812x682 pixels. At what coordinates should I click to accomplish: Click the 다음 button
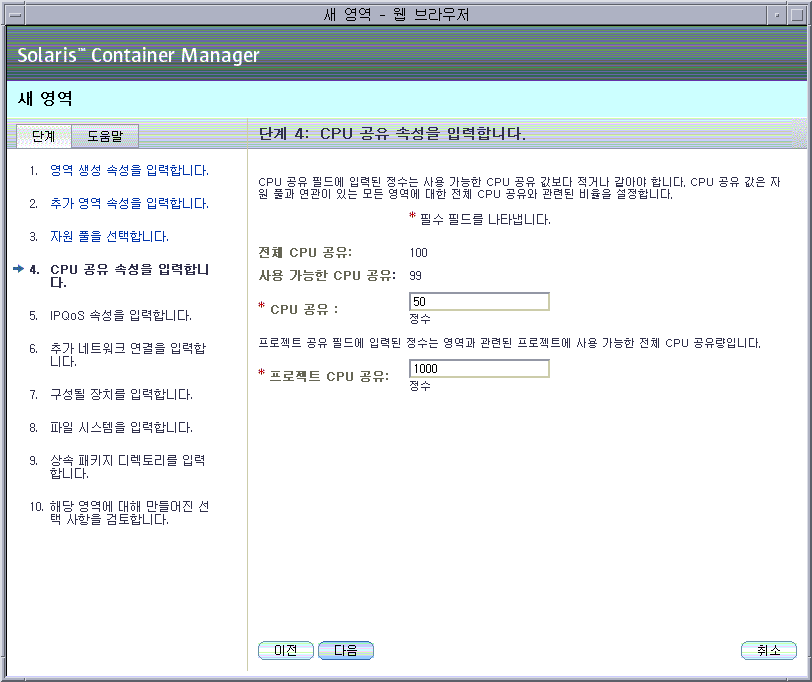point(345,650)
